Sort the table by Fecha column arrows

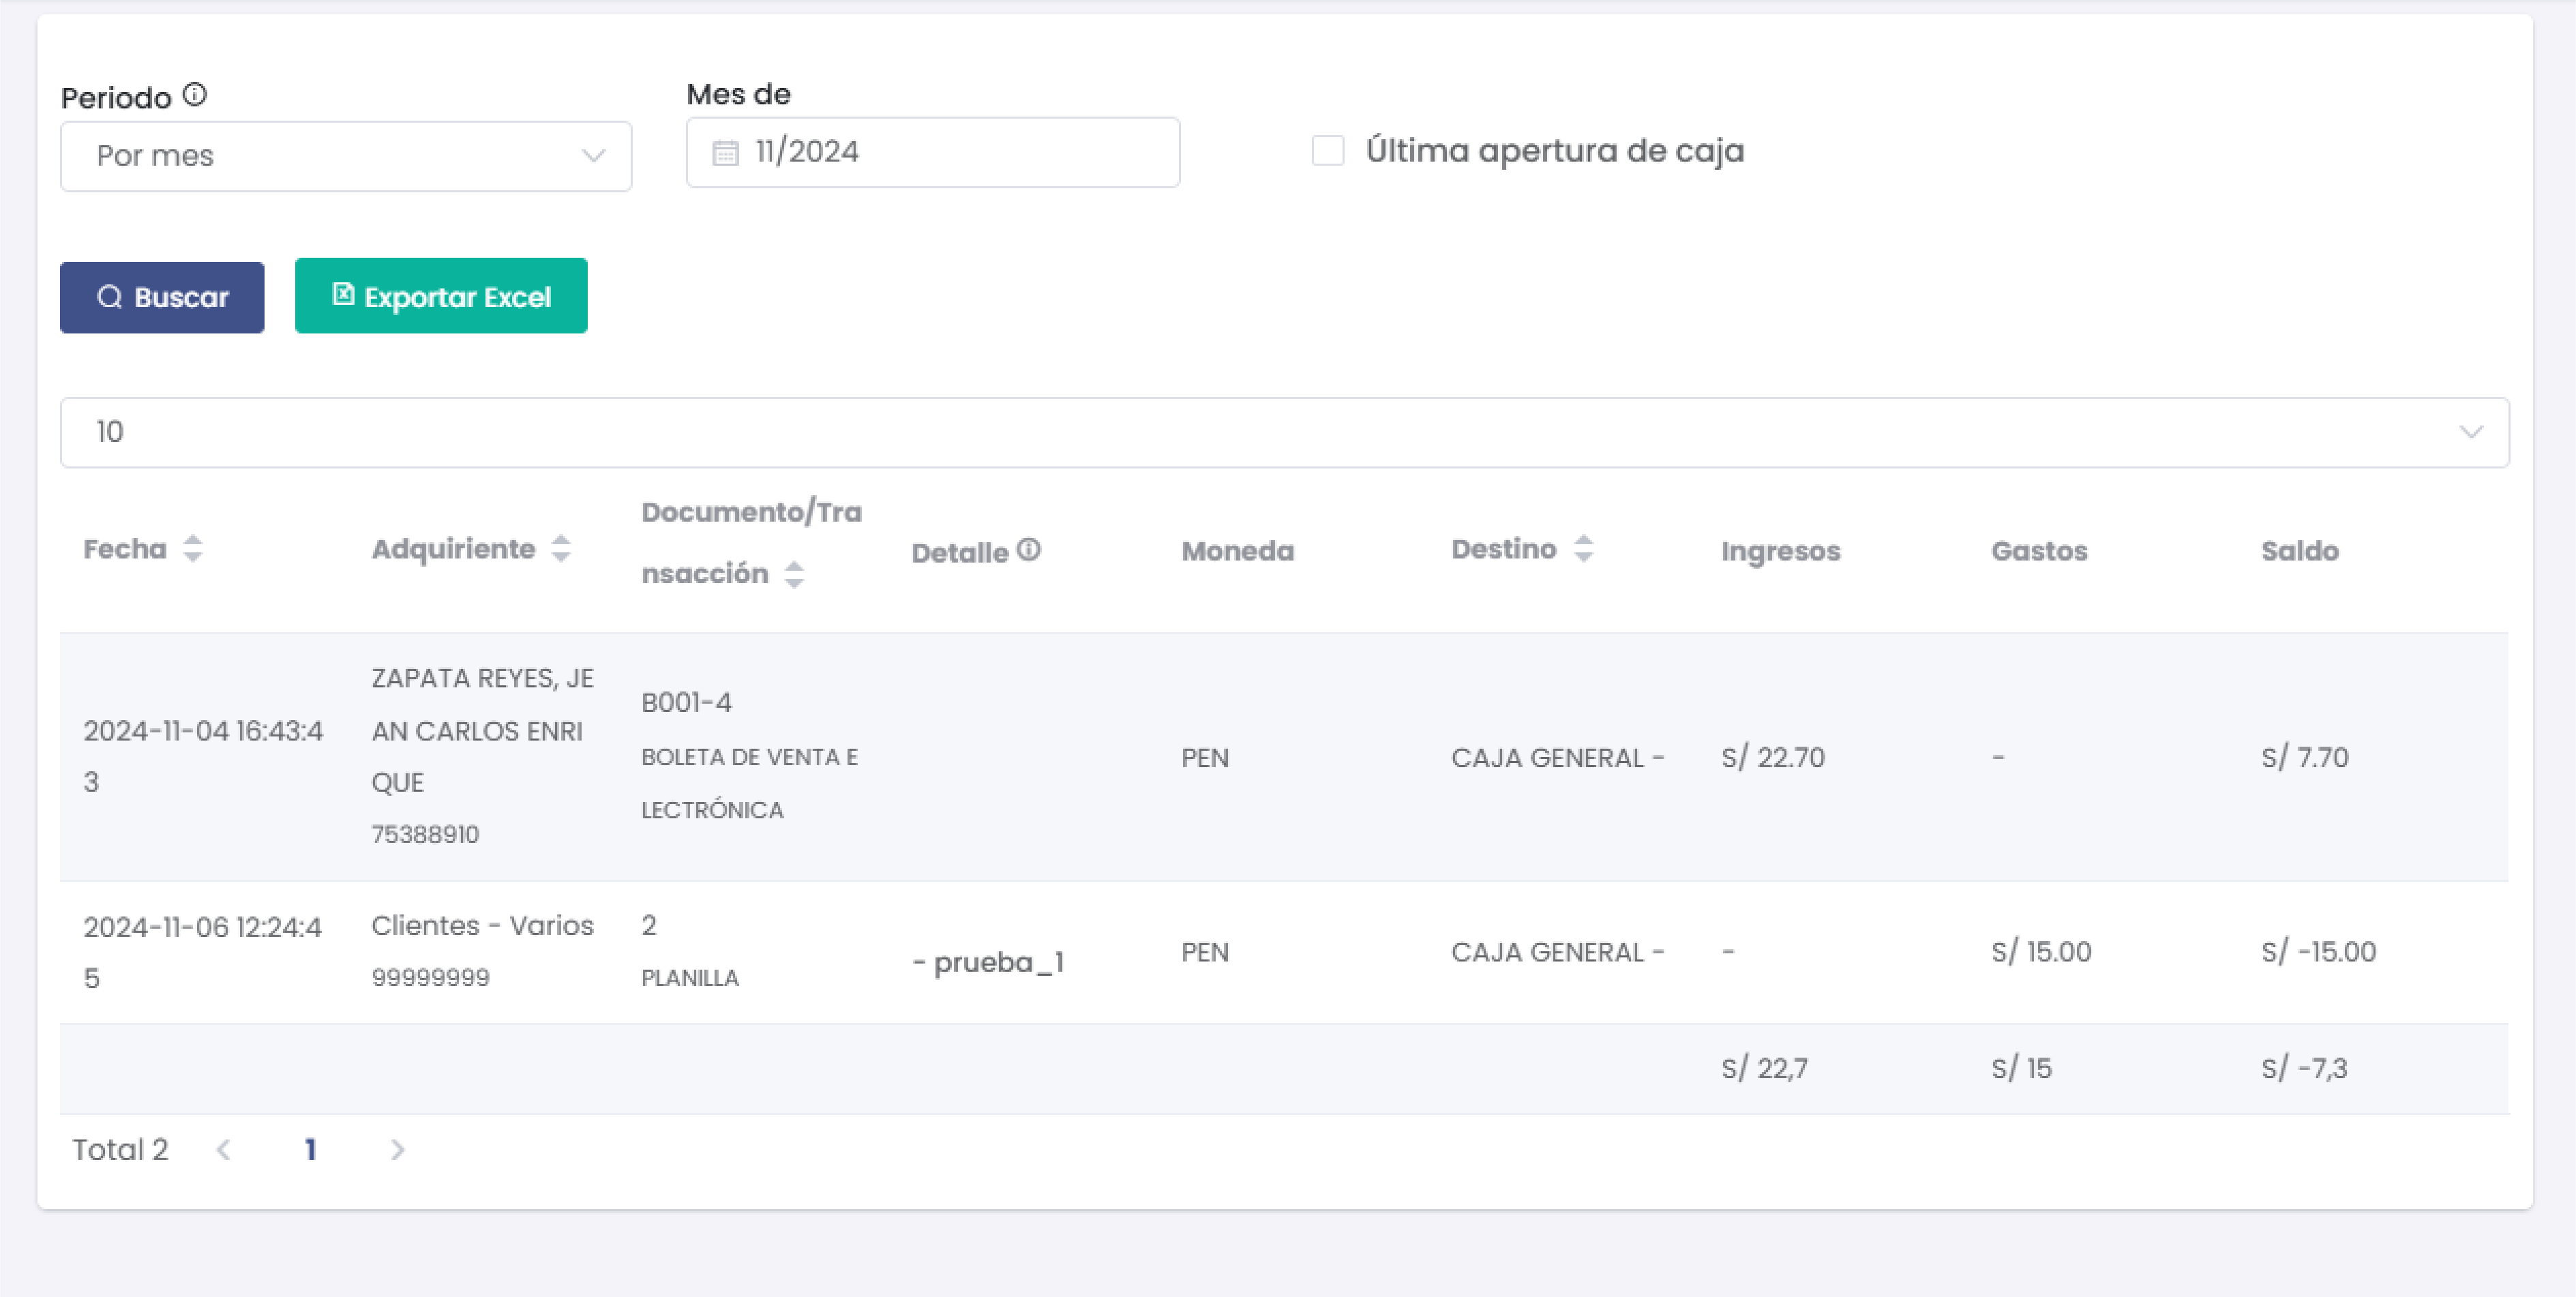pos(192,549)
